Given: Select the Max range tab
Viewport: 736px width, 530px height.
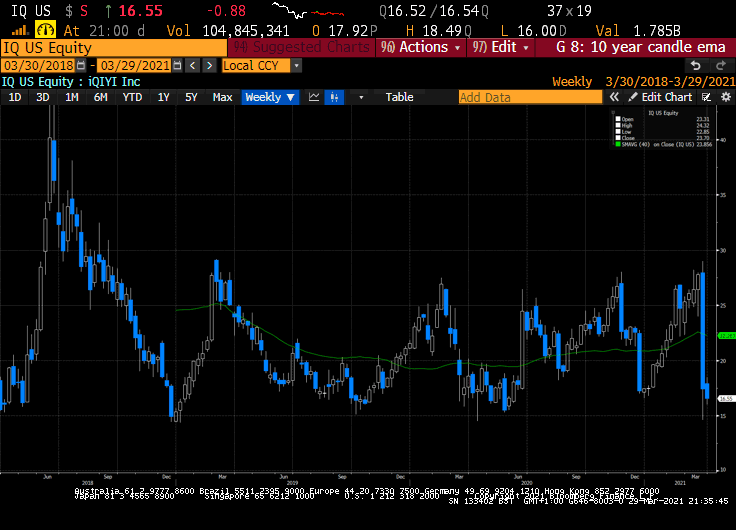Looking at the screenshot, I should click(222, 97).
